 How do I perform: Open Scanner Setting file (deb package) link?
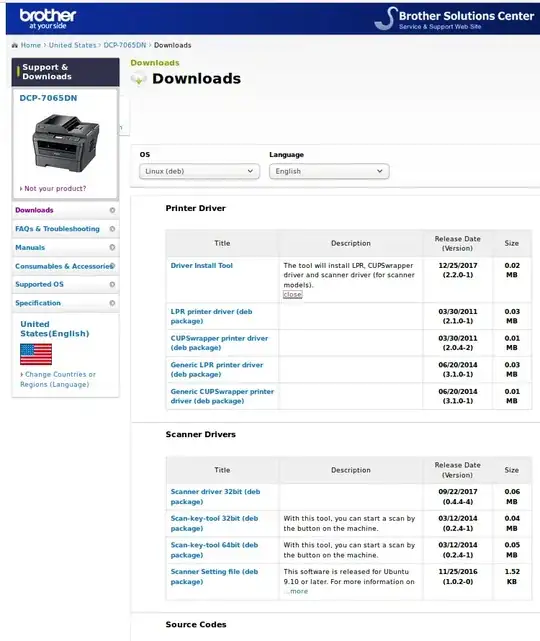pyautogui.click(x=214, y=576)
